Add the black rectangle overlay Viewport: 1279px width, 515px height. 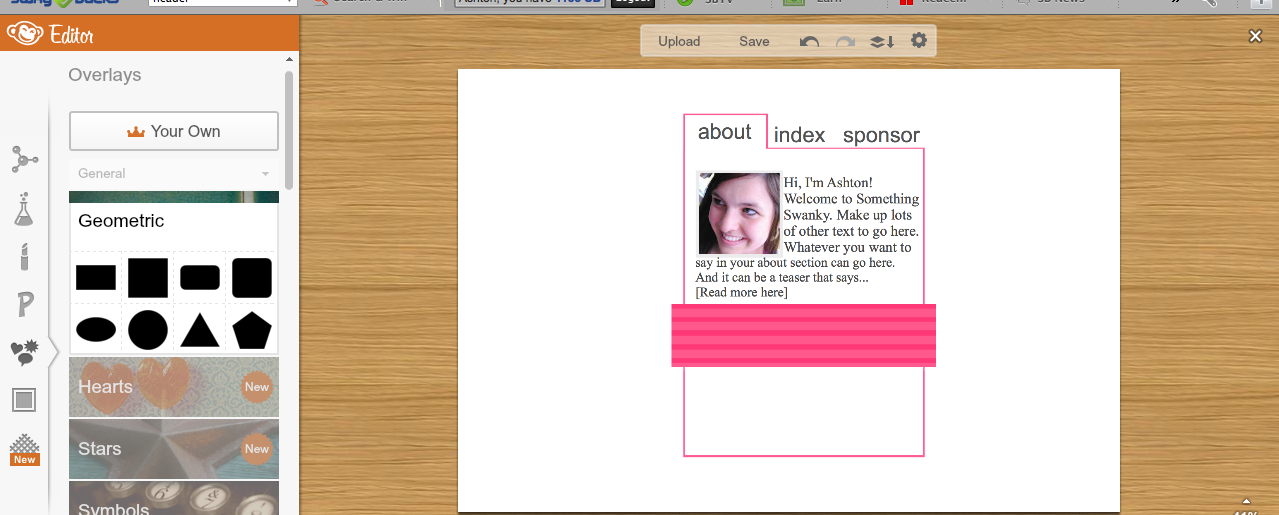click(x=96, y=278)
